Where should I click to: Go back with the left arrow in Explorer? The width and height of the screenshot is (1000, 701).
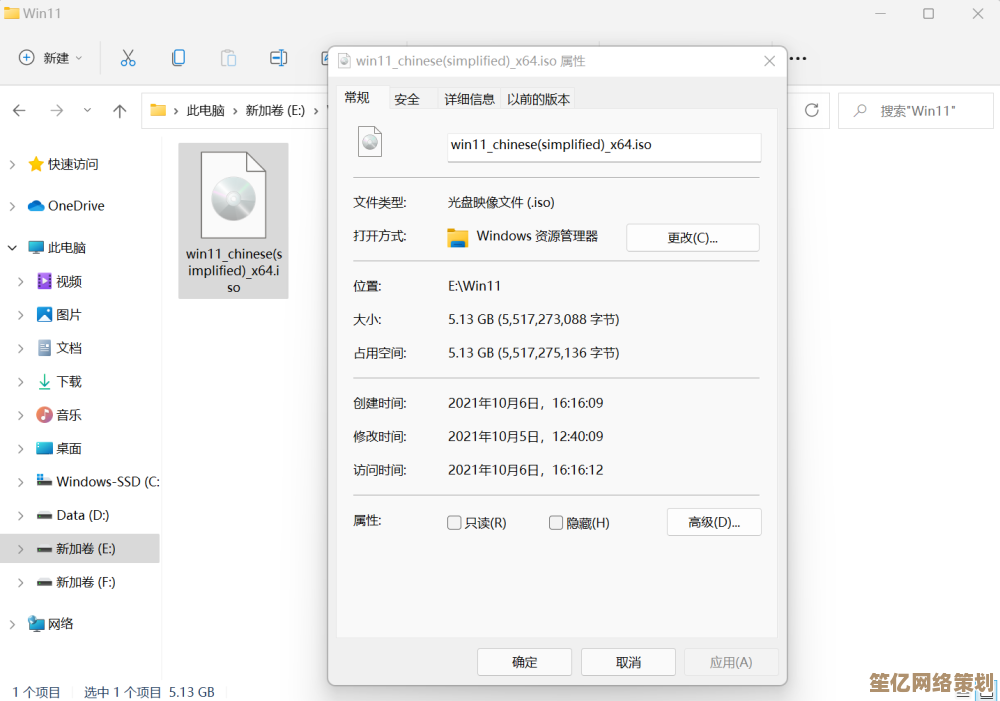19,110
